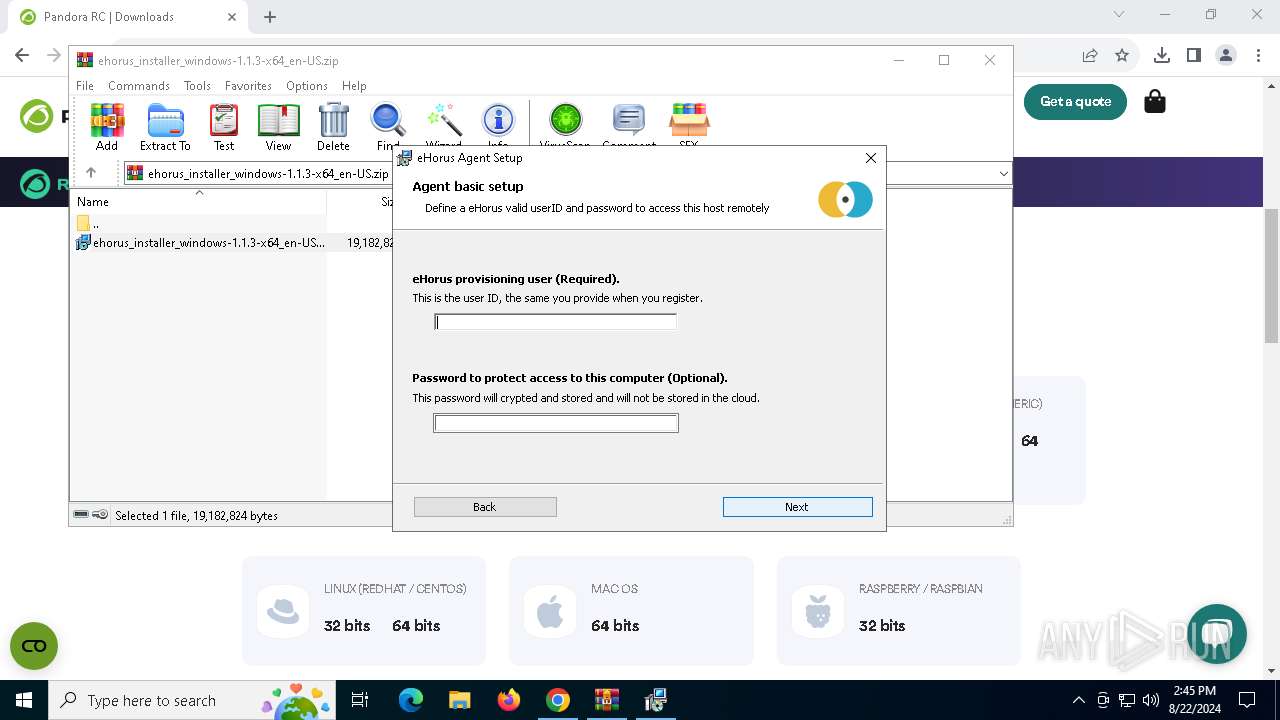Switch to the installer taskbar icon
The width and height of the screenshot is (1280, 720).
coord(655,700)
